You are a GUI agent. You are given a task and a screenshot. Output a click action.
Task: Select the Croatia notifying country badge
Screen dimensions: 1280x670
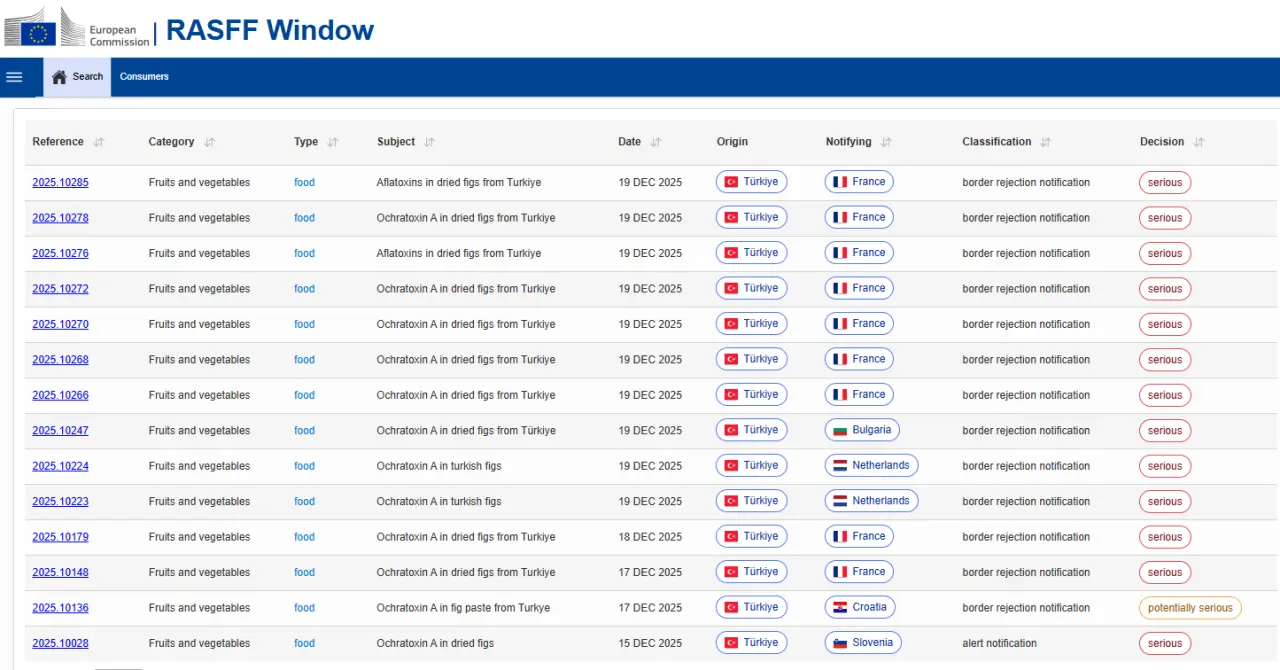pos(859,607)
